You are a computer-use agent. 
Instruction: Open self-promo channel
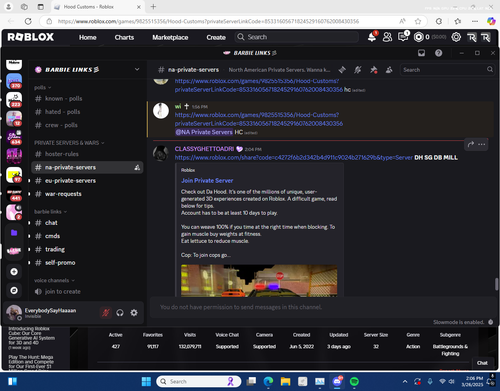click(60, 263)
